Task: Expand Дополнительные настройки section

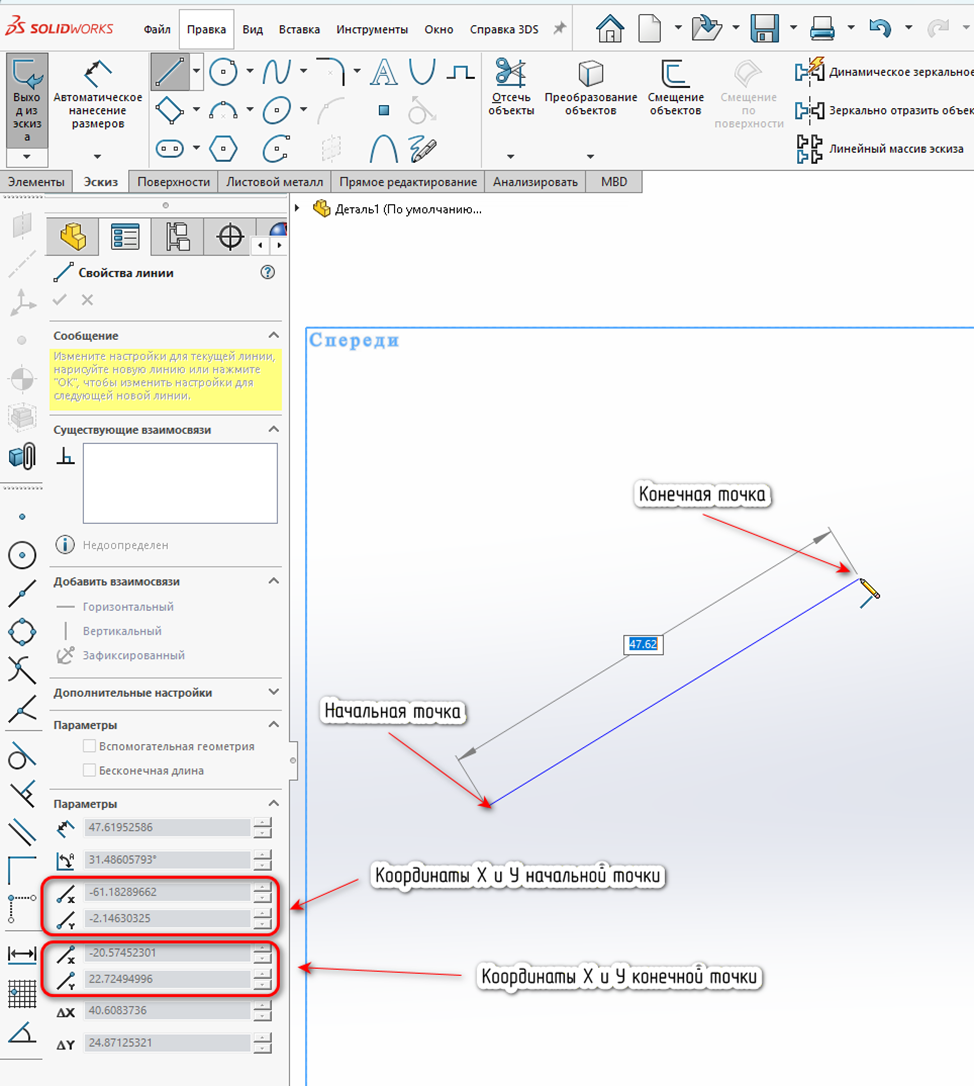Action: 274,692
